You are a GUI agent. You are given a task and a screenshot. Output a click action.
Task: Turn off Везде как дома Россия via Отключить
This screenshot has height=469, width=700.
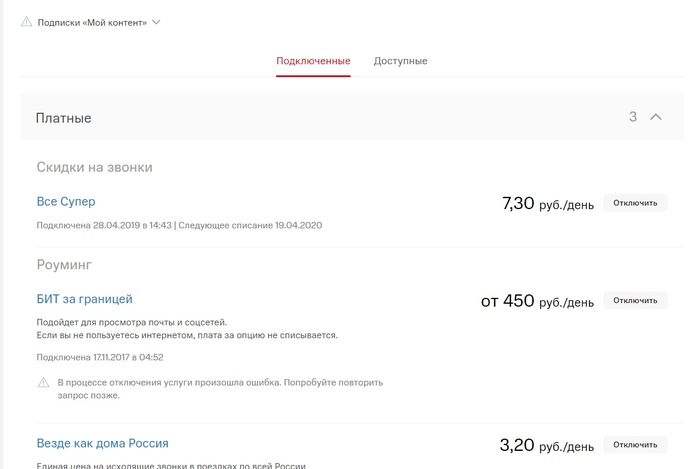635,444
